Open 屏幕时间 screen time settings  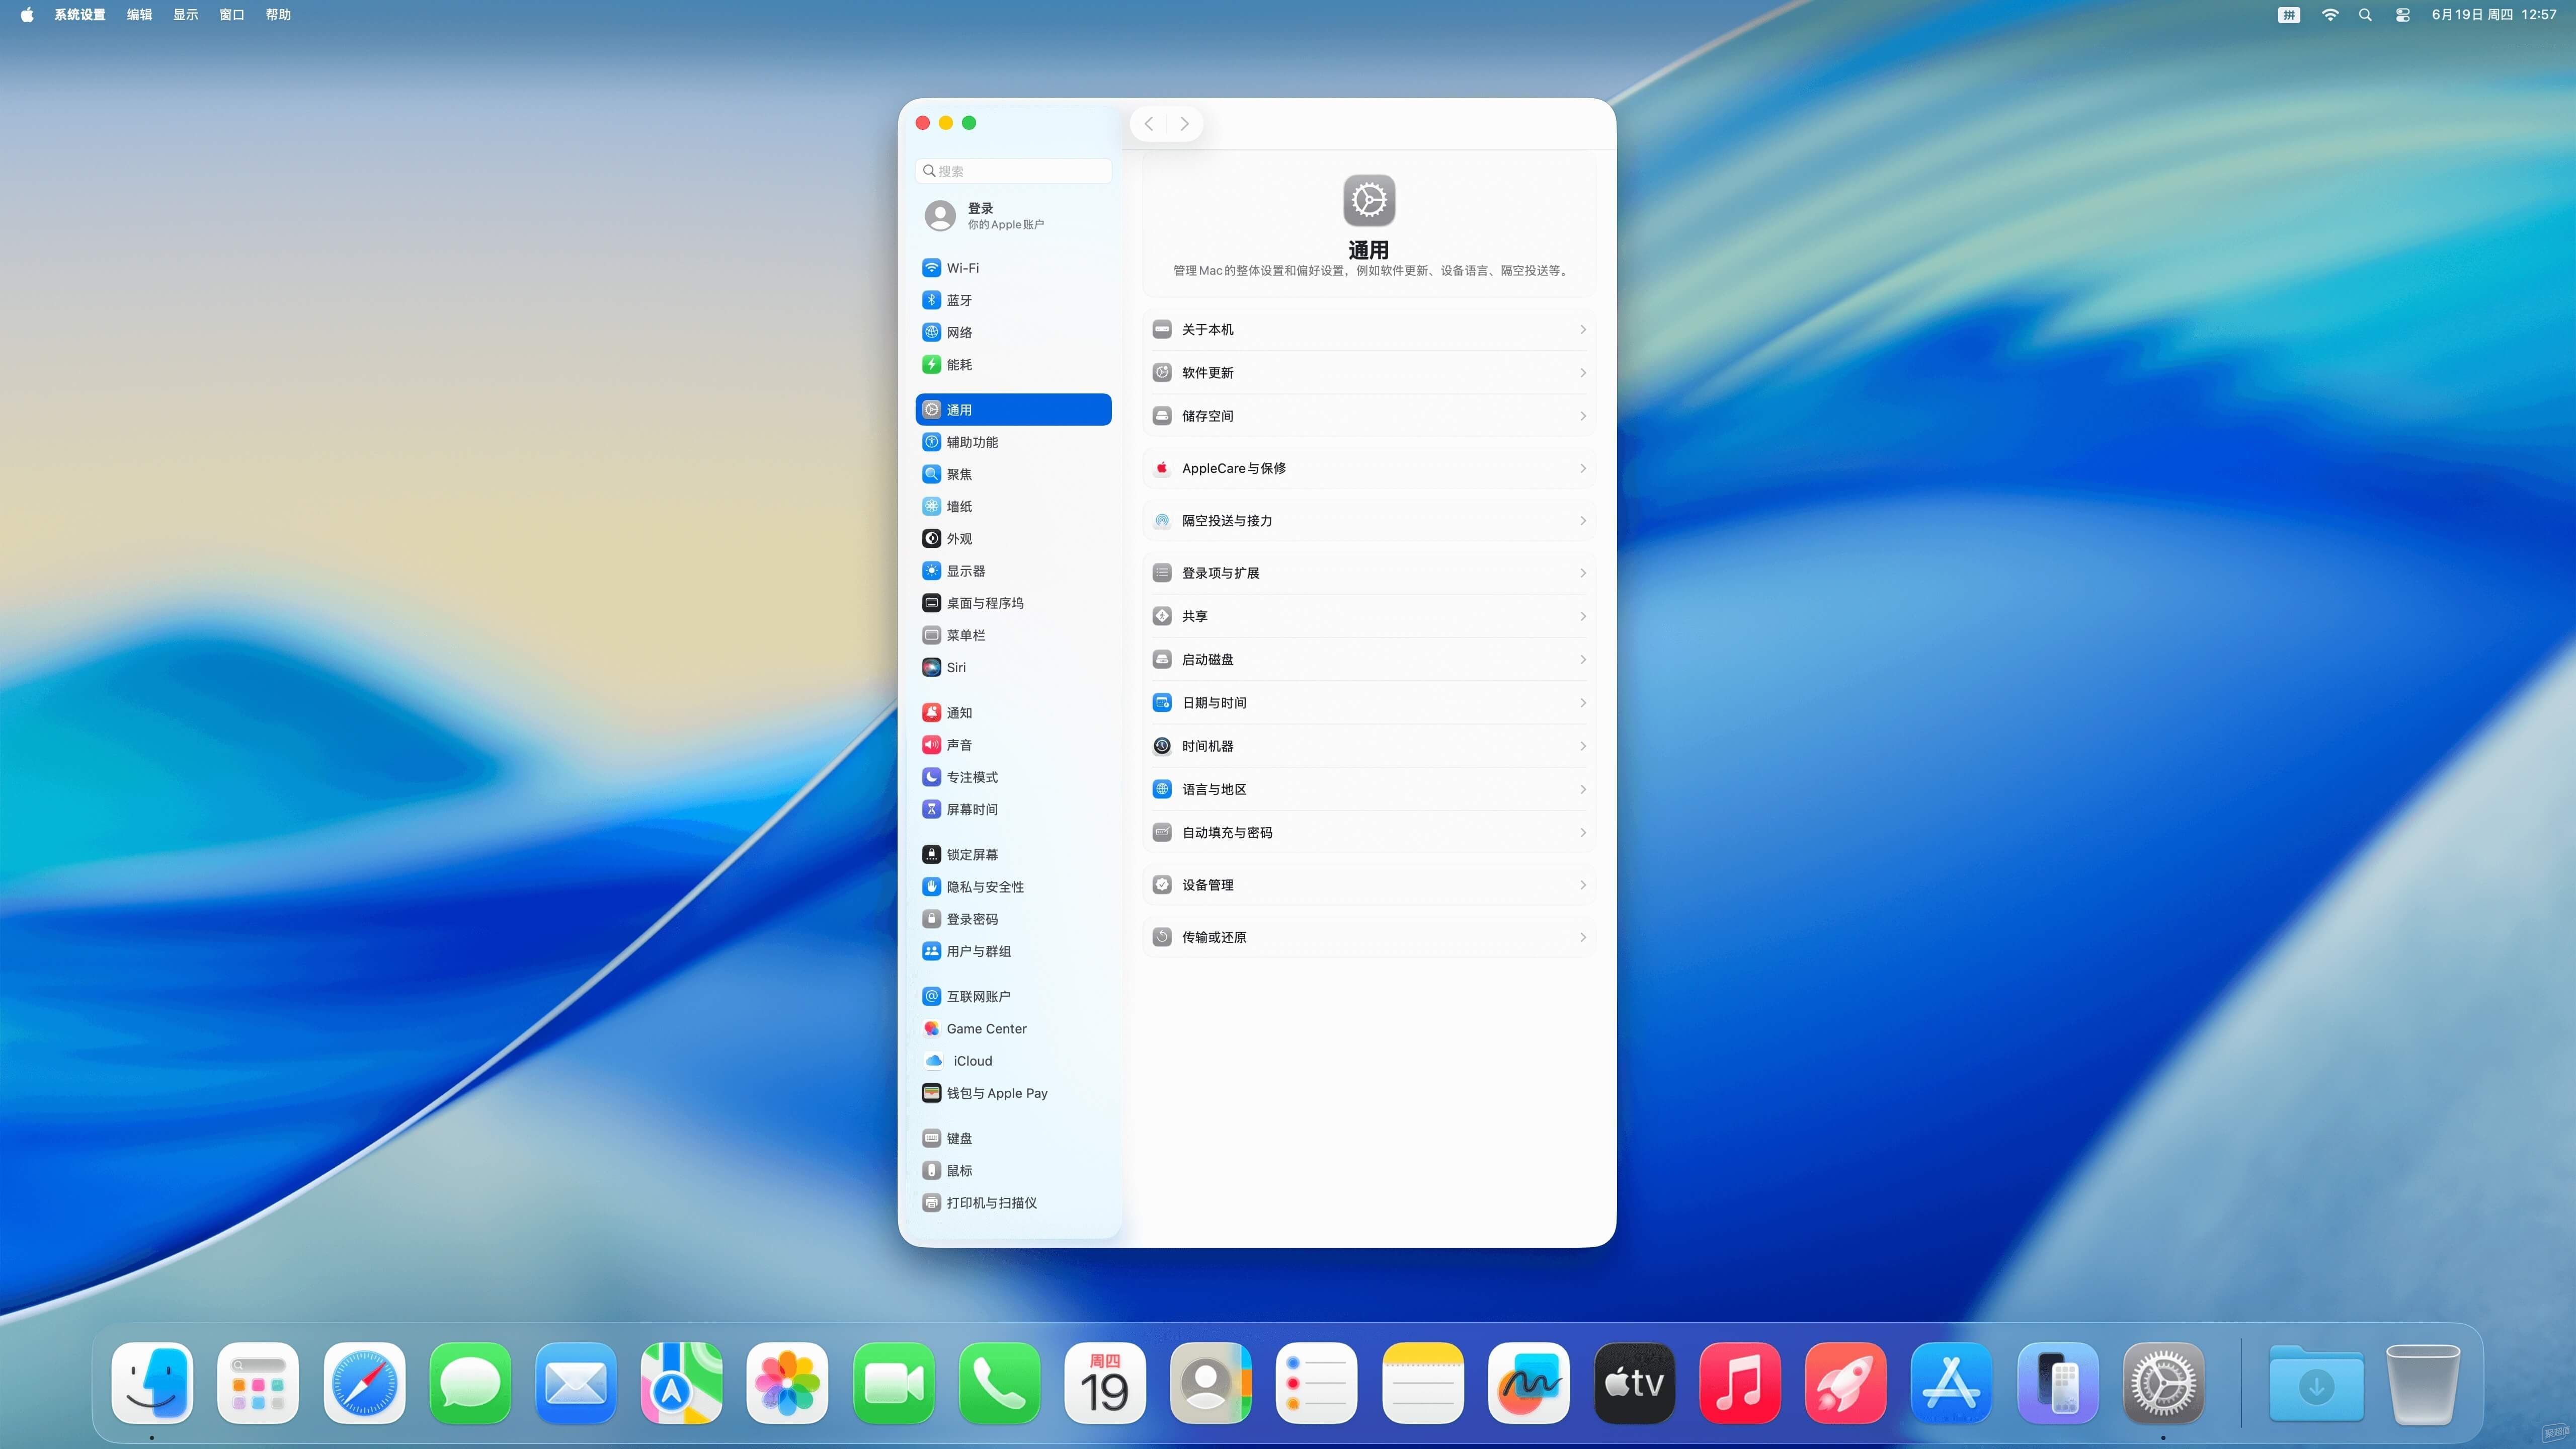[1012, 809]
